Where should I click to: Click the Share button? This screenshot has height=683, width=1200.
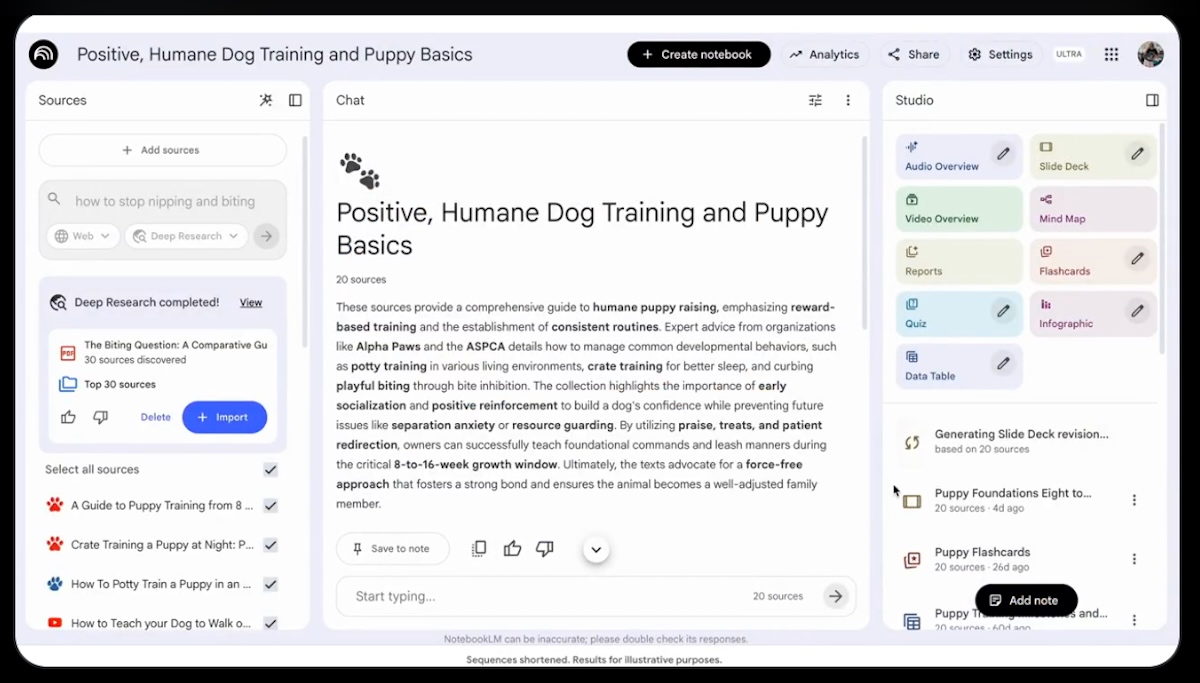[913, 54]
